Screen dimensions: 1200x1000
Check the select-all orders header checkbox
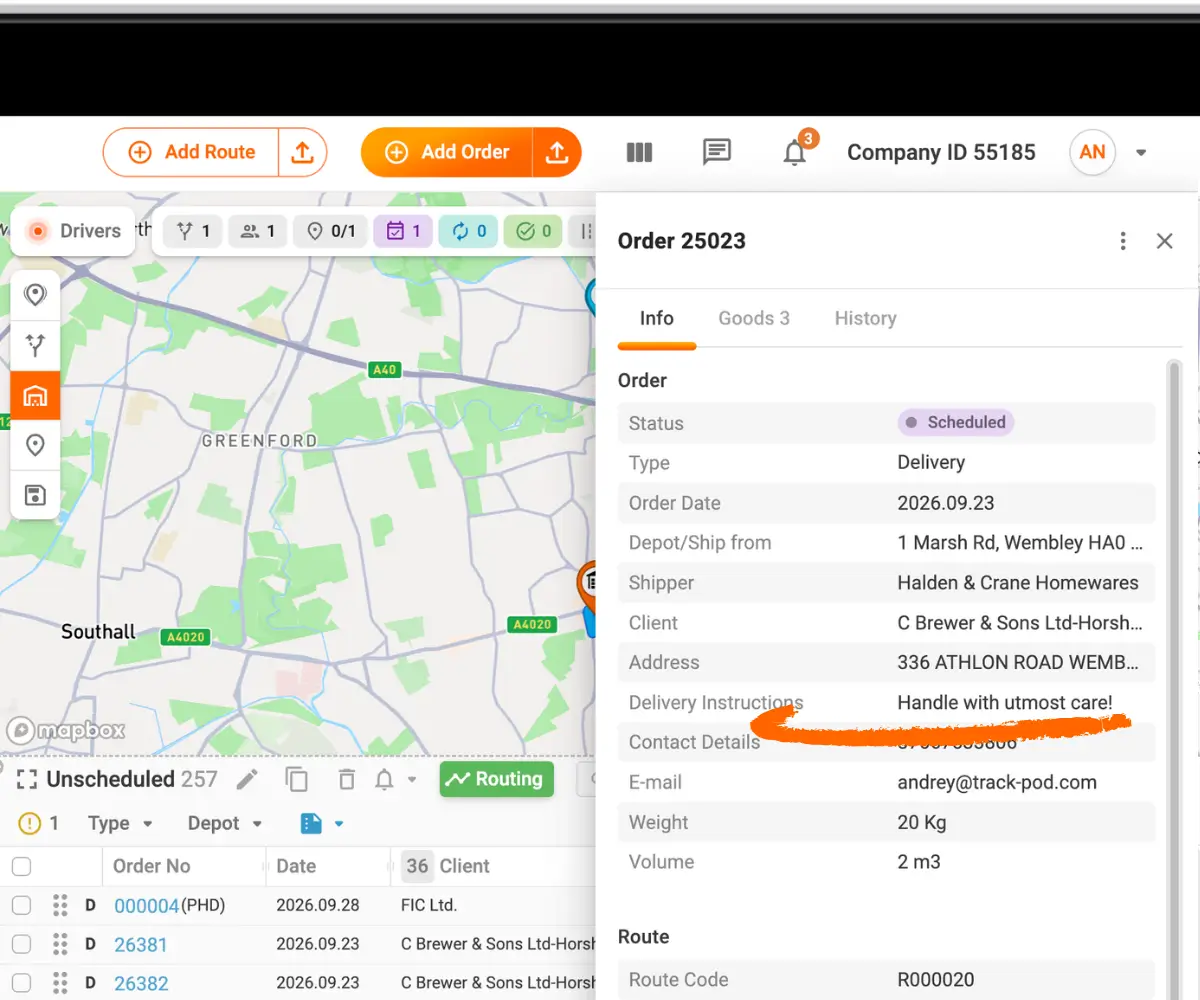(x=21, y=866)
